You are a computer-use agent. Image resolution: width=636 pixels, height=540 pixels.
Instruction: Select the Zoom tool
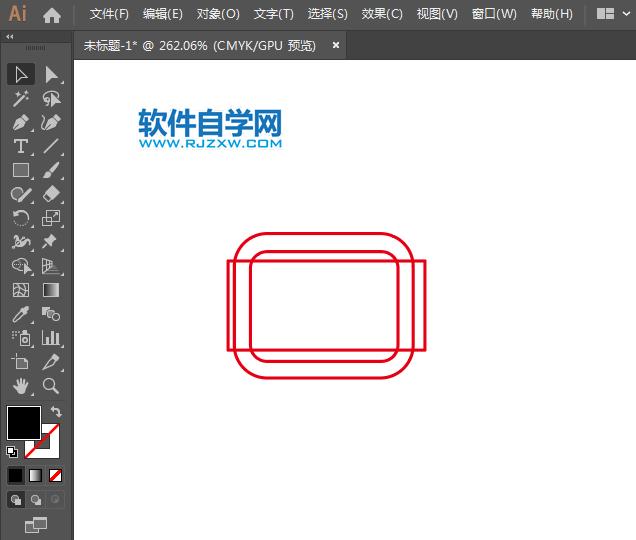coord(51,386)
